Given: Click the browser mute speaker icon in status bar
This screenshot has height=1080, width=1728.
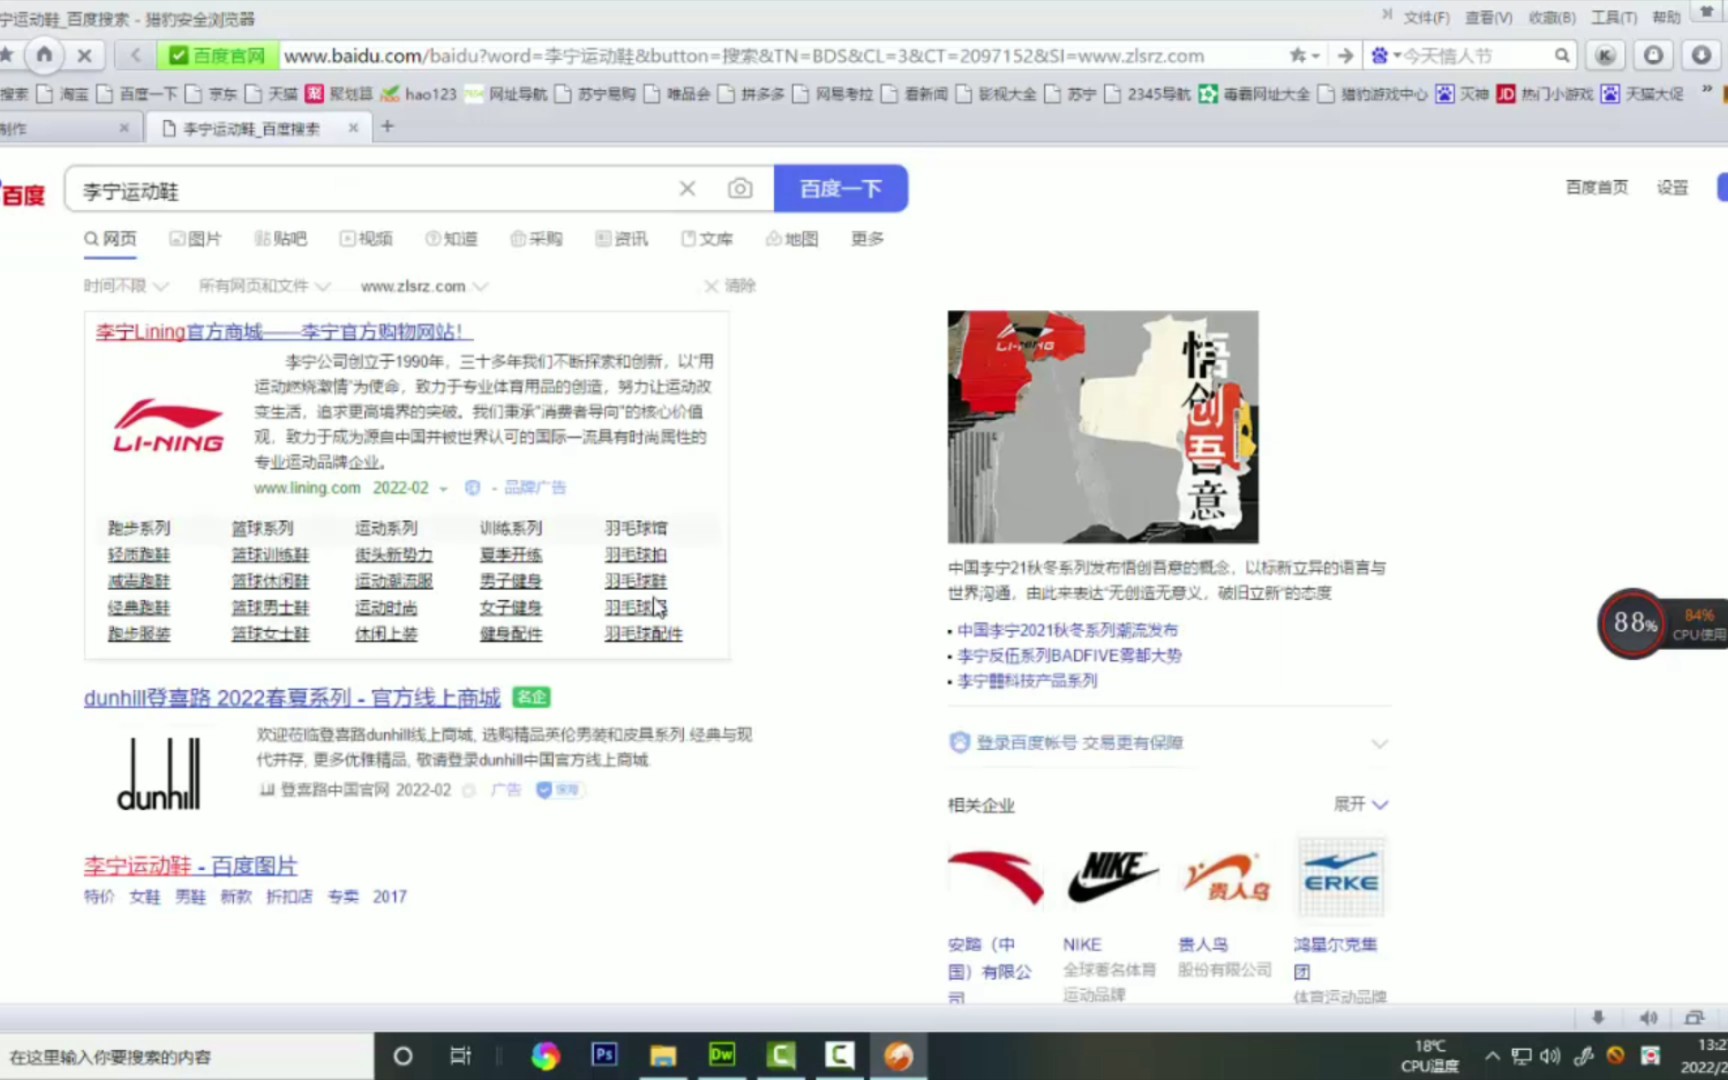Looking at the screenshot, I should [1649, 1018].
